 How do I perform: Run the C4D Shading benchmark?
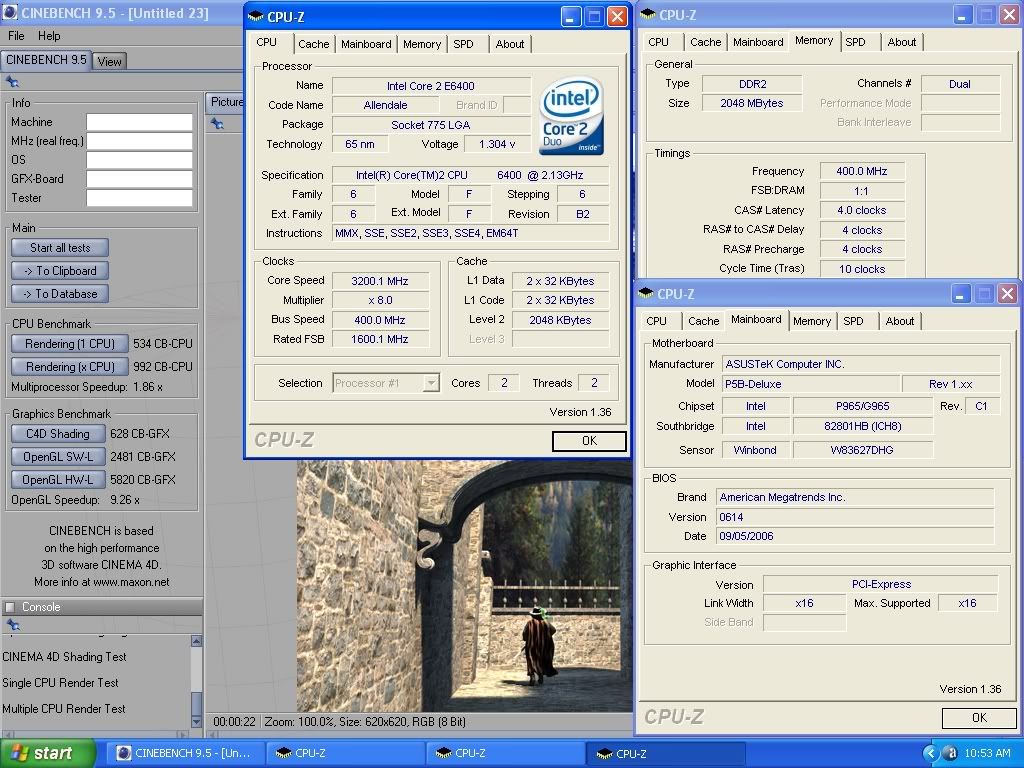(58, 434)
